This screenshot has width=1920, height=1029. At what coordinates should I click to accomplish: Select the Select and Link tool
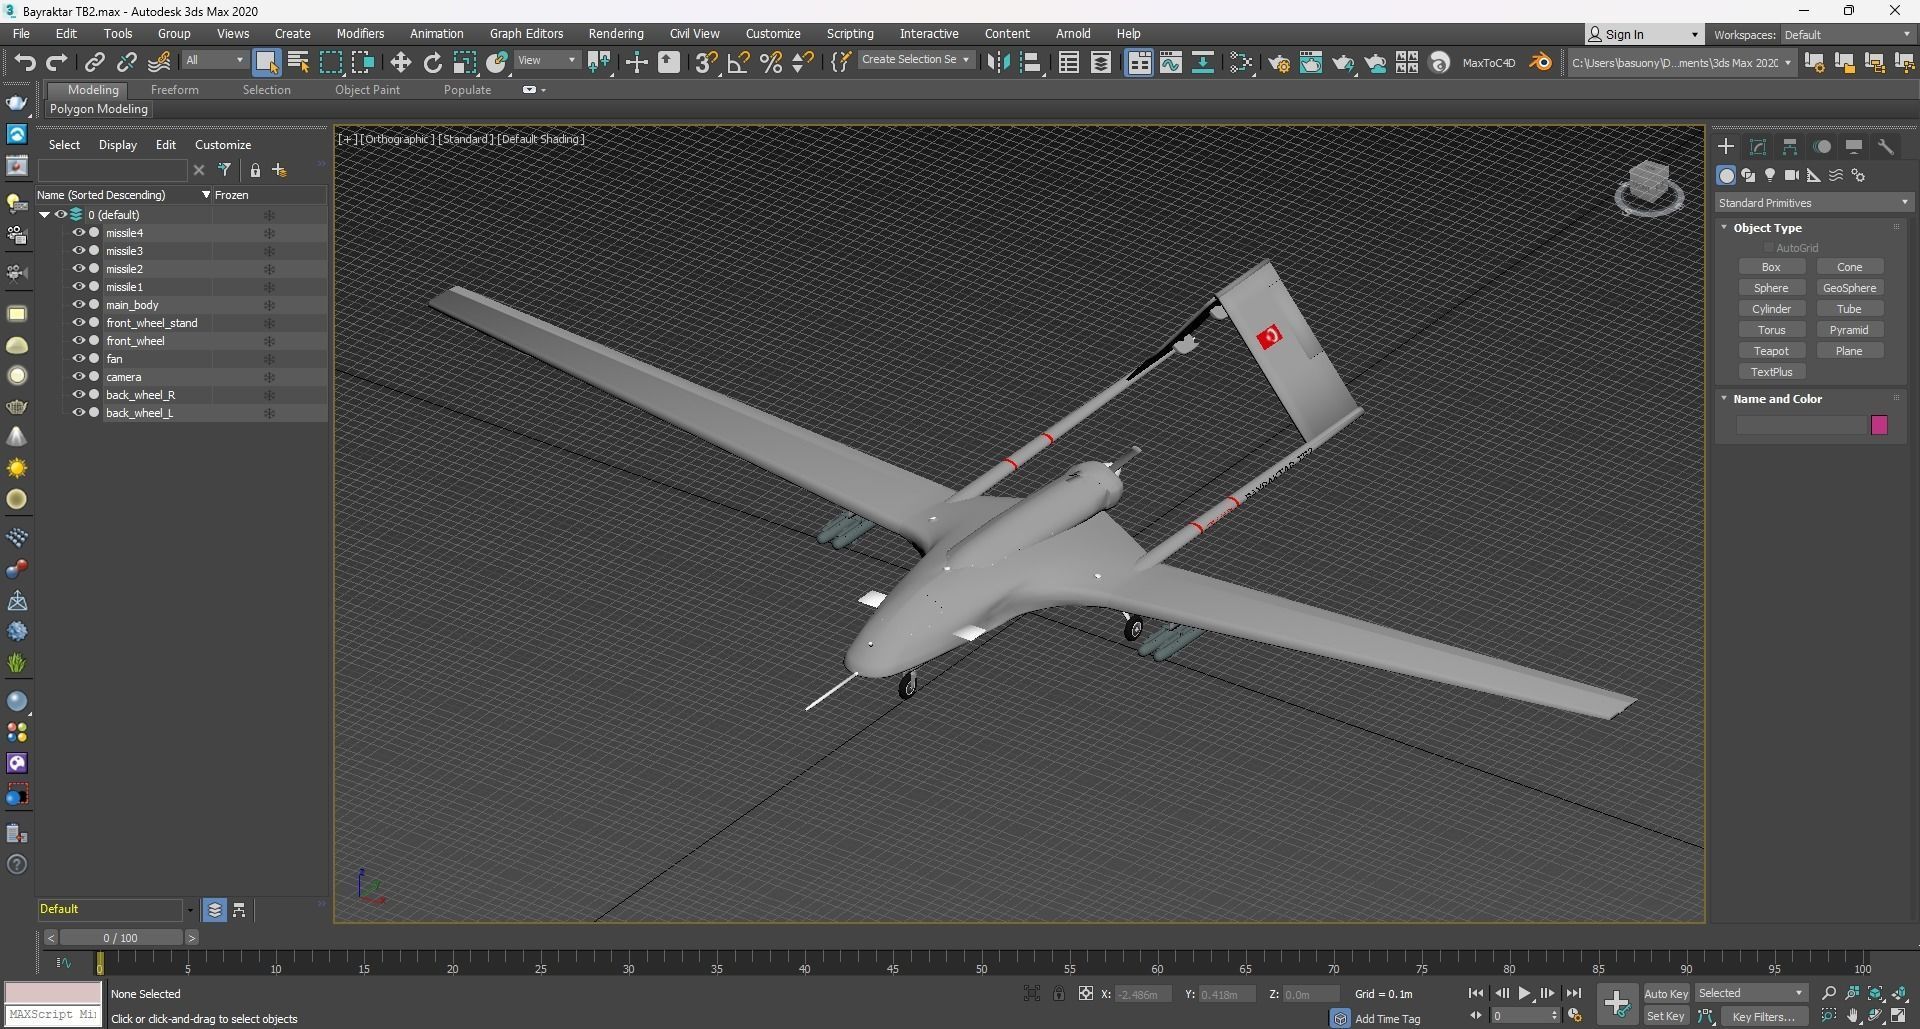tap(94, 62)
